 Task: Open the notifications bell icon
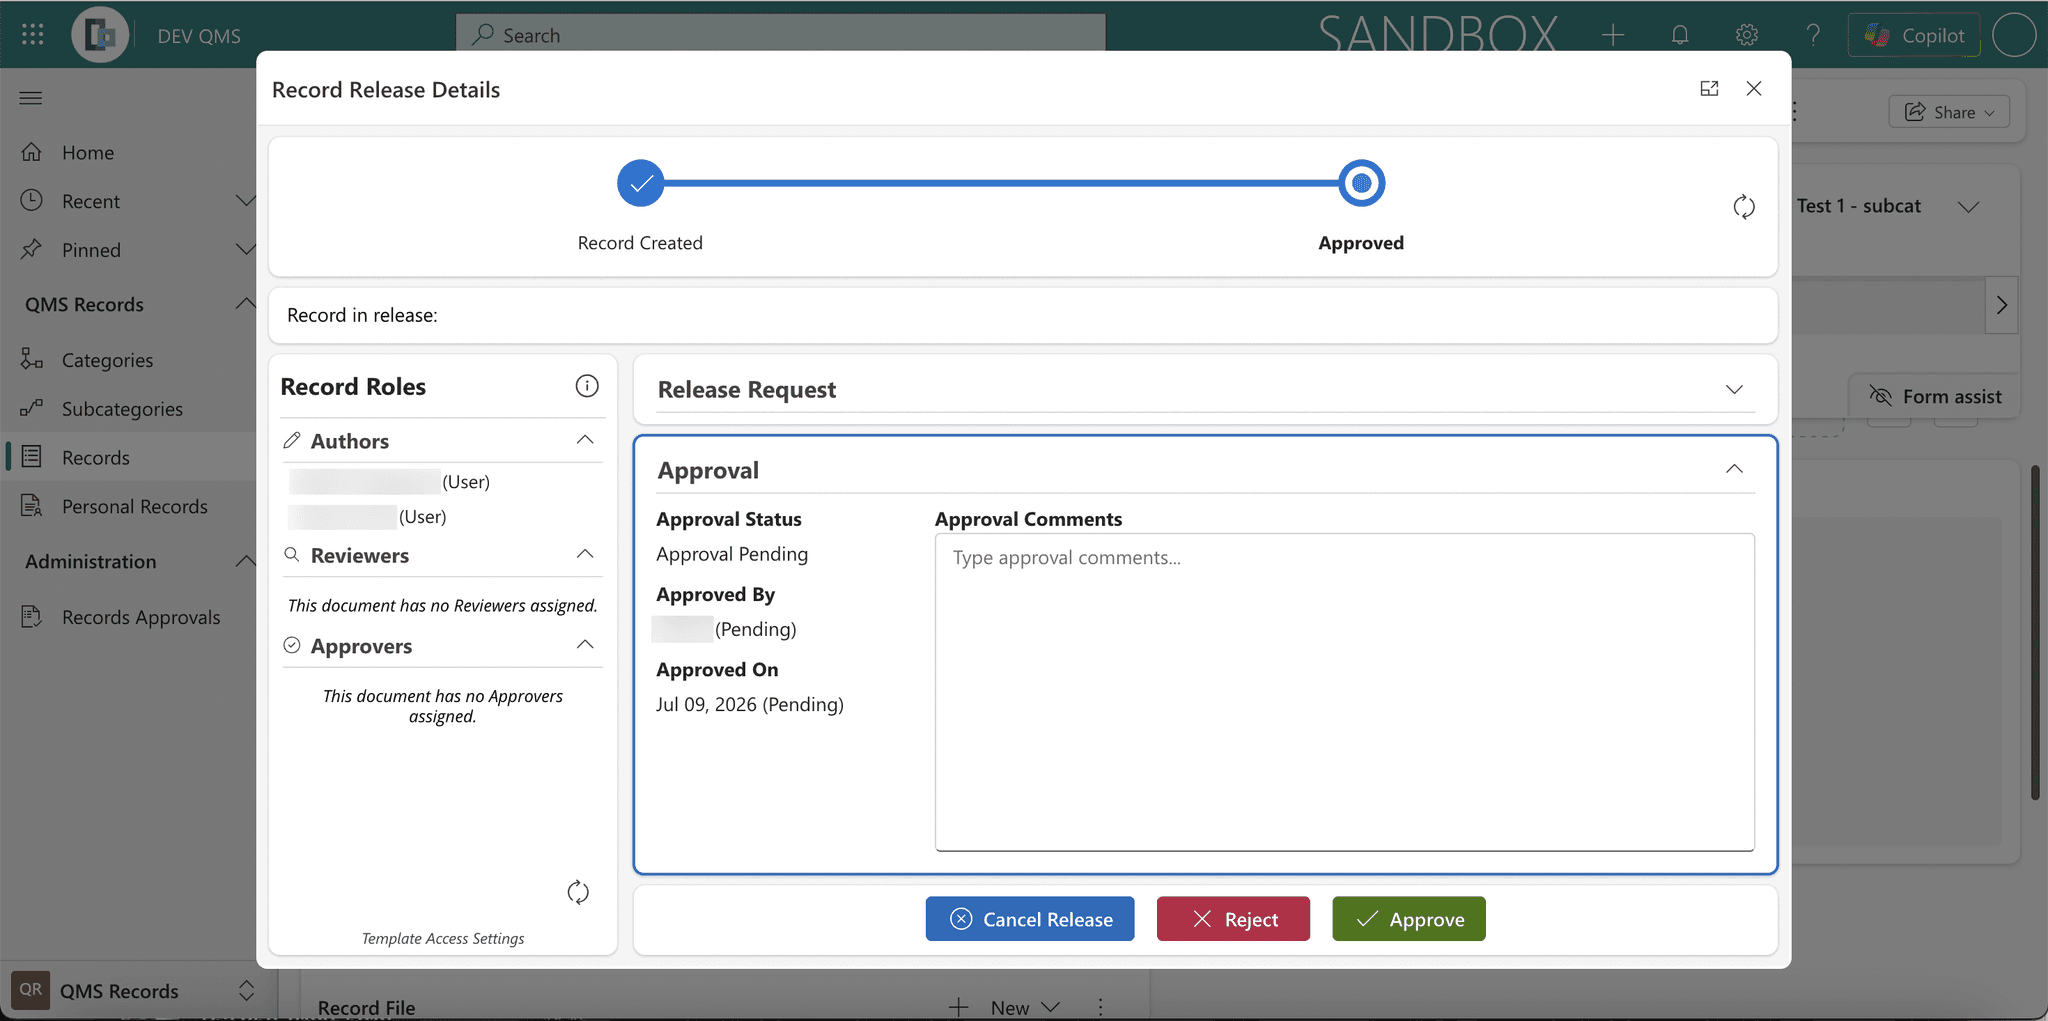[x=1680, y=35]
